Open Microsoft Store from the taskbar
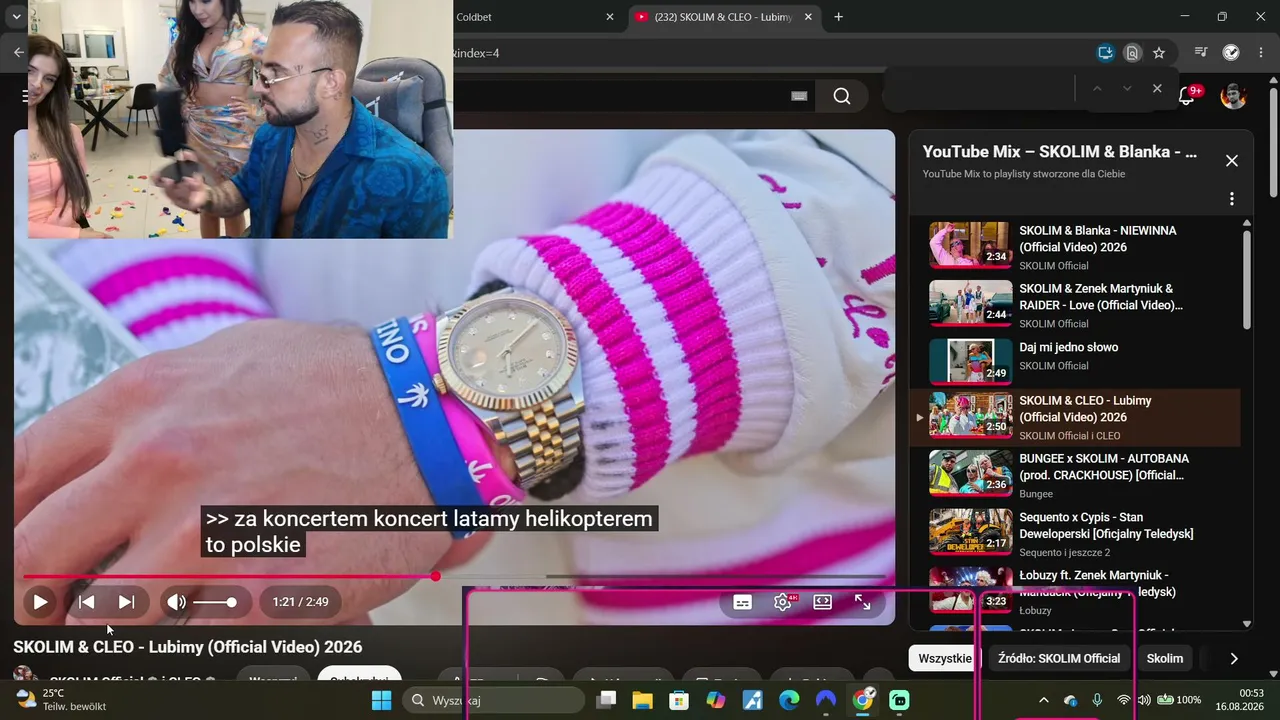The height and width of the screenshot is (720, 1280). pos(679,700)
